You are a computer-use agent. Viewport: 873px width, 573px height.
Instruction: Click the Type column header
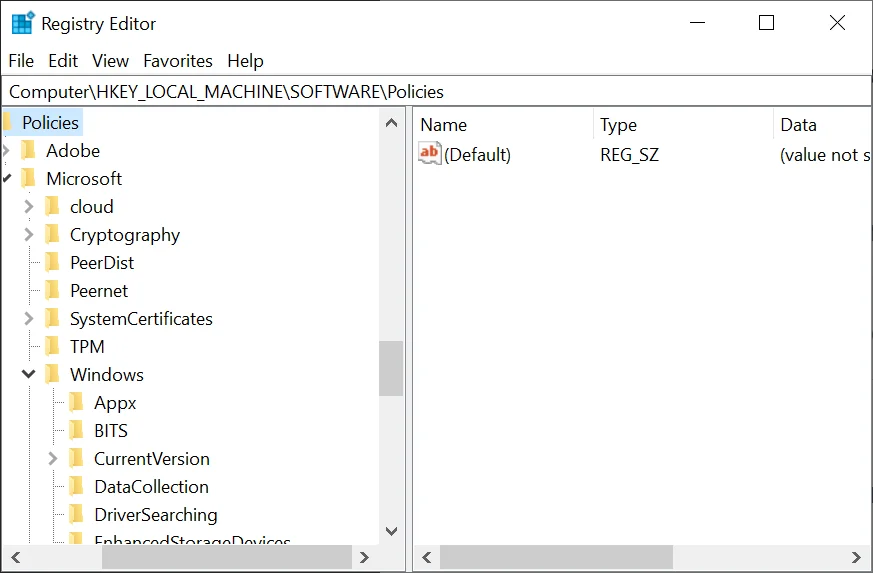pos(684,125)
